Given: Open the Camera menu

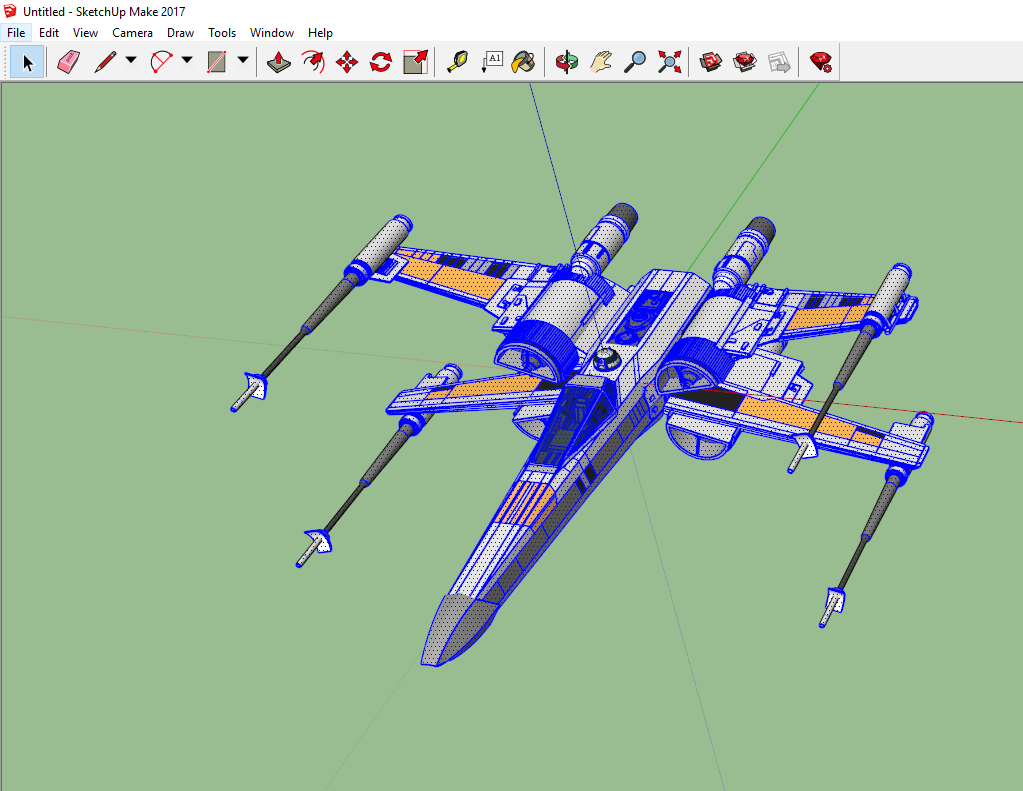Looking at the screenshot, I should (132, 33).
